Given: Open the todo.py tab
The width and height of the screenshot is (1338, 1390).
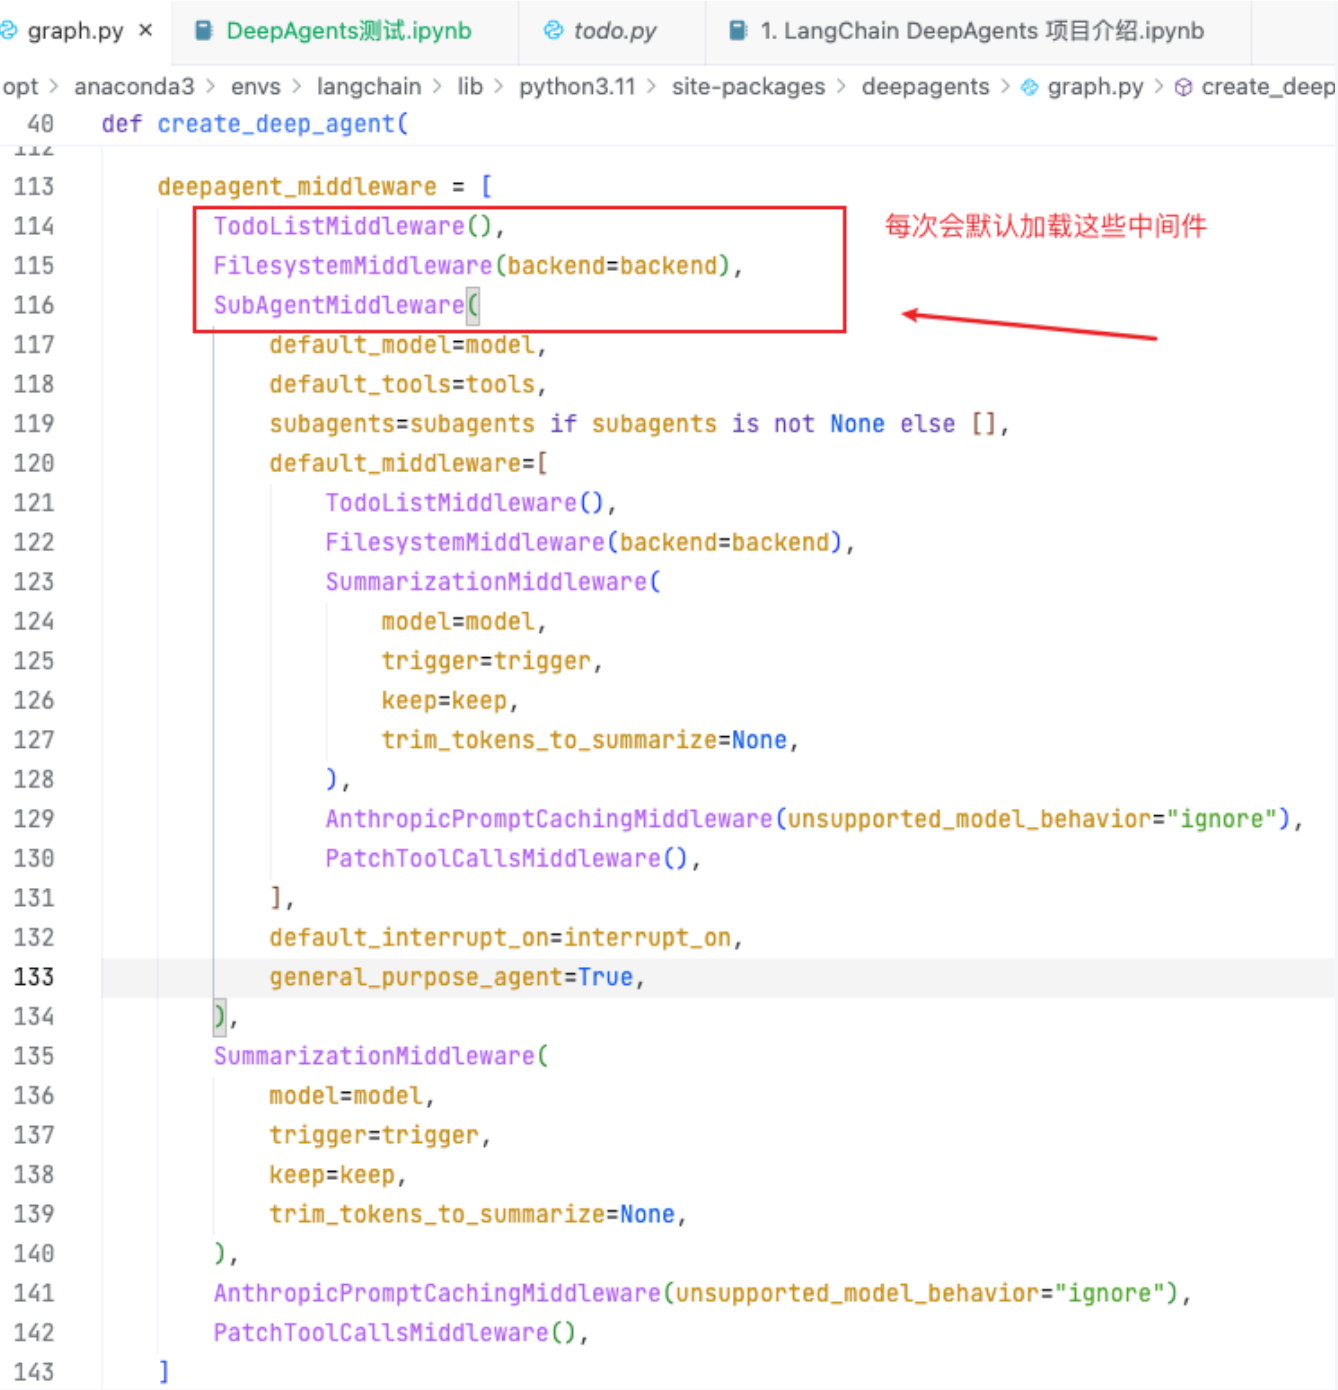Looking at the screenshot, I should pyautogui.click(x=614, y=31).
